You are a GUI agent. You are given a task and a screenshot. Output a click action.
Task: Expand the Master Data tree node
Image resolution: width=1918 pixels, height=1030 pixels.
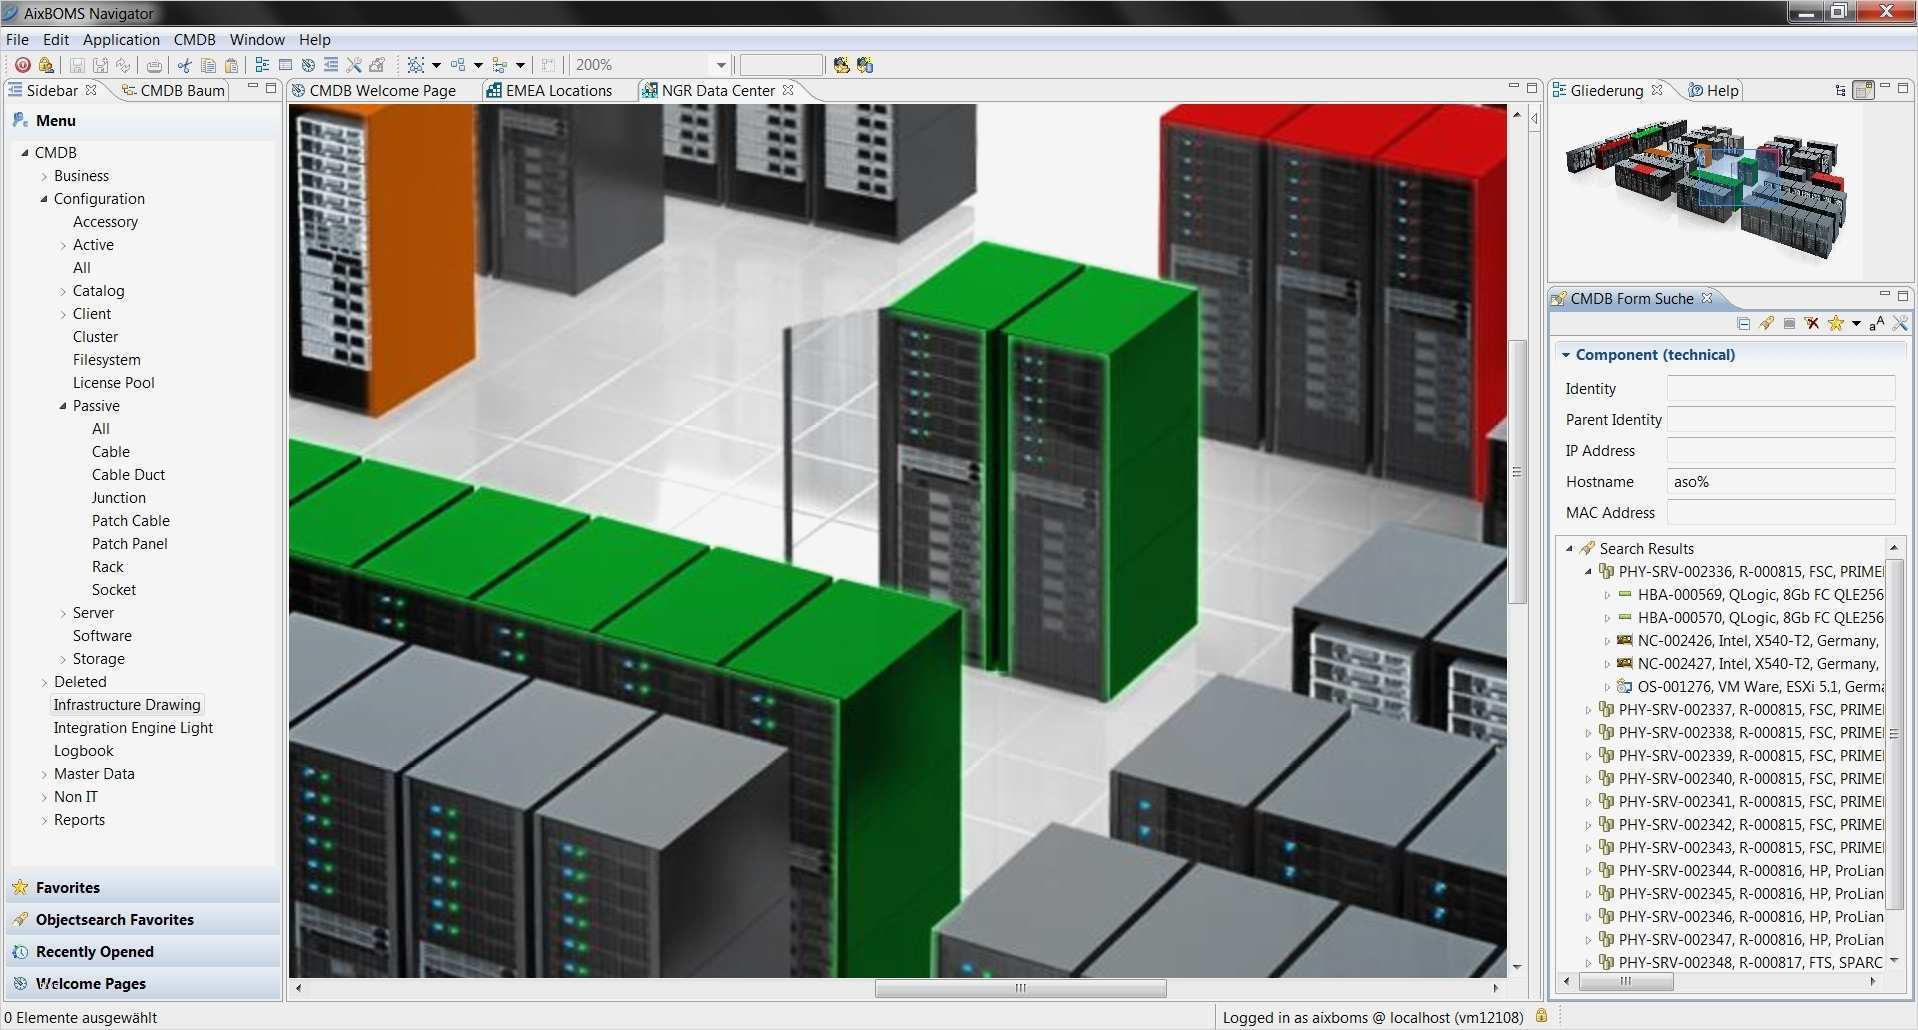pyautogui.click(x=44, y=774)
